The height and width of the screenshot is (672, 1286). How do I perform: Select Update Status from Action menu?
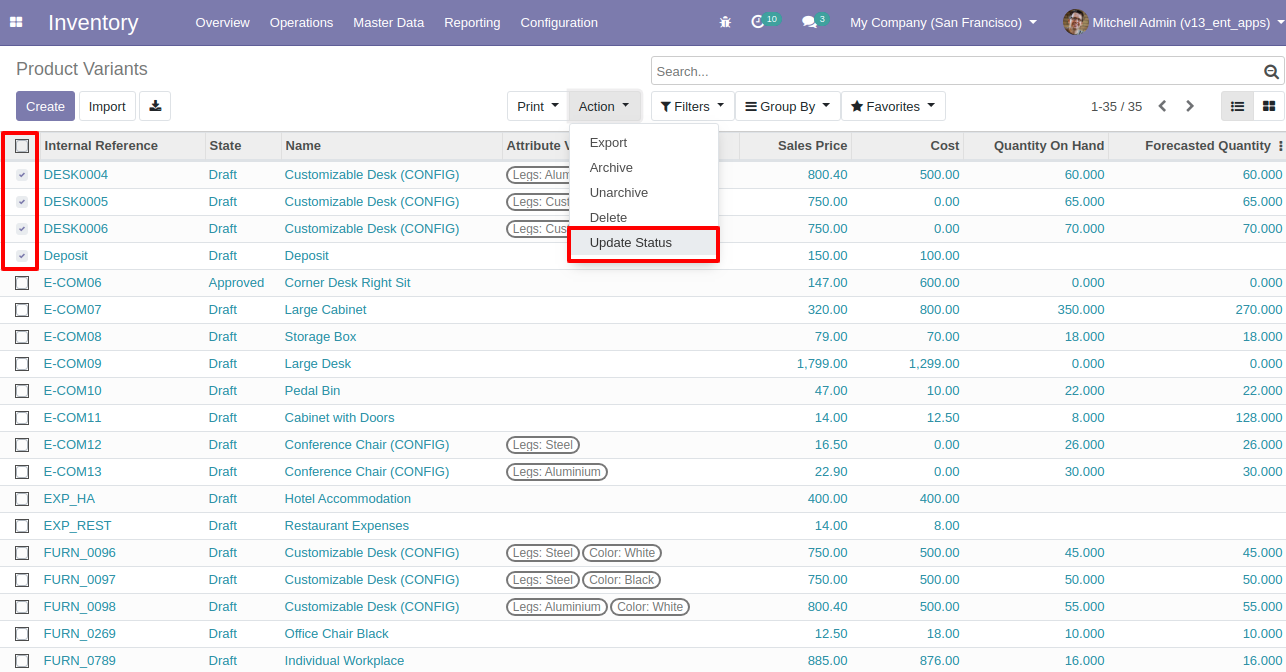click(x=631, y=243)
